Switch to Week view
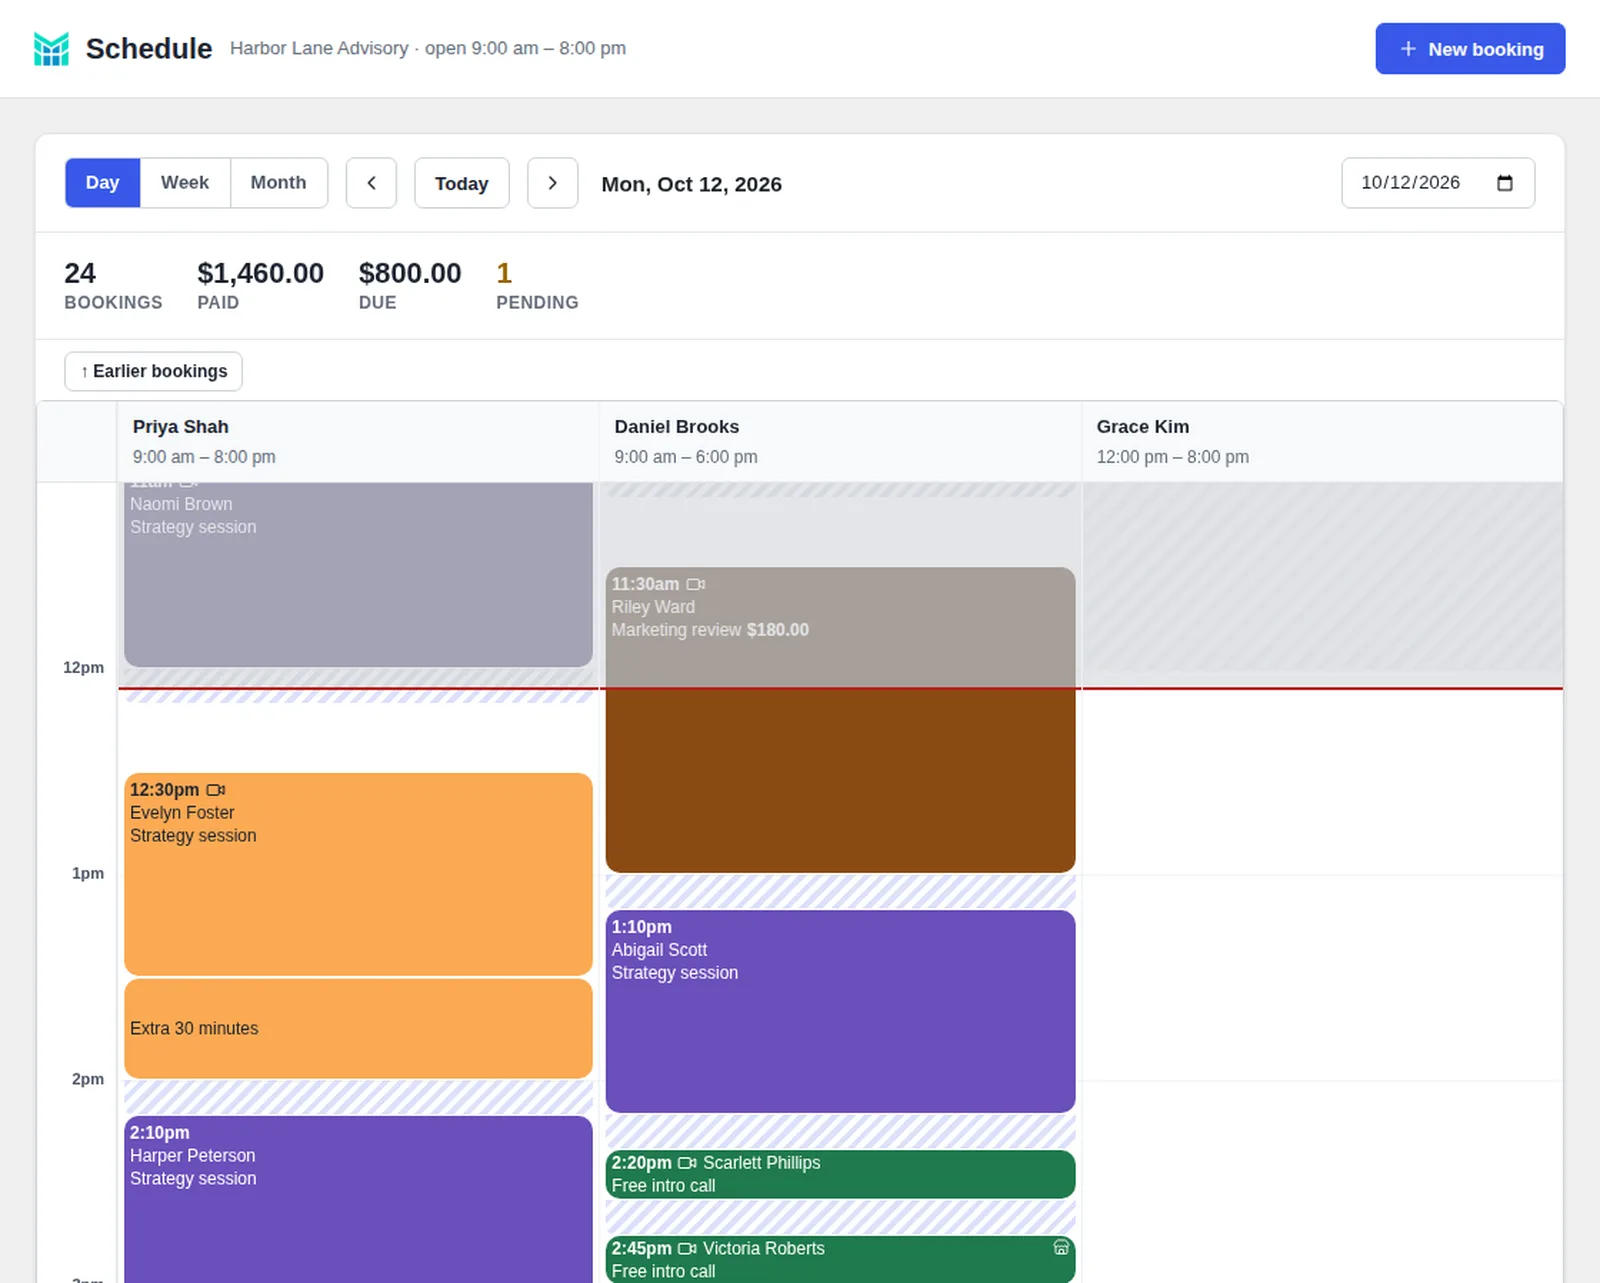The height and width of the screenshot is (1283, 1600). 185,183
